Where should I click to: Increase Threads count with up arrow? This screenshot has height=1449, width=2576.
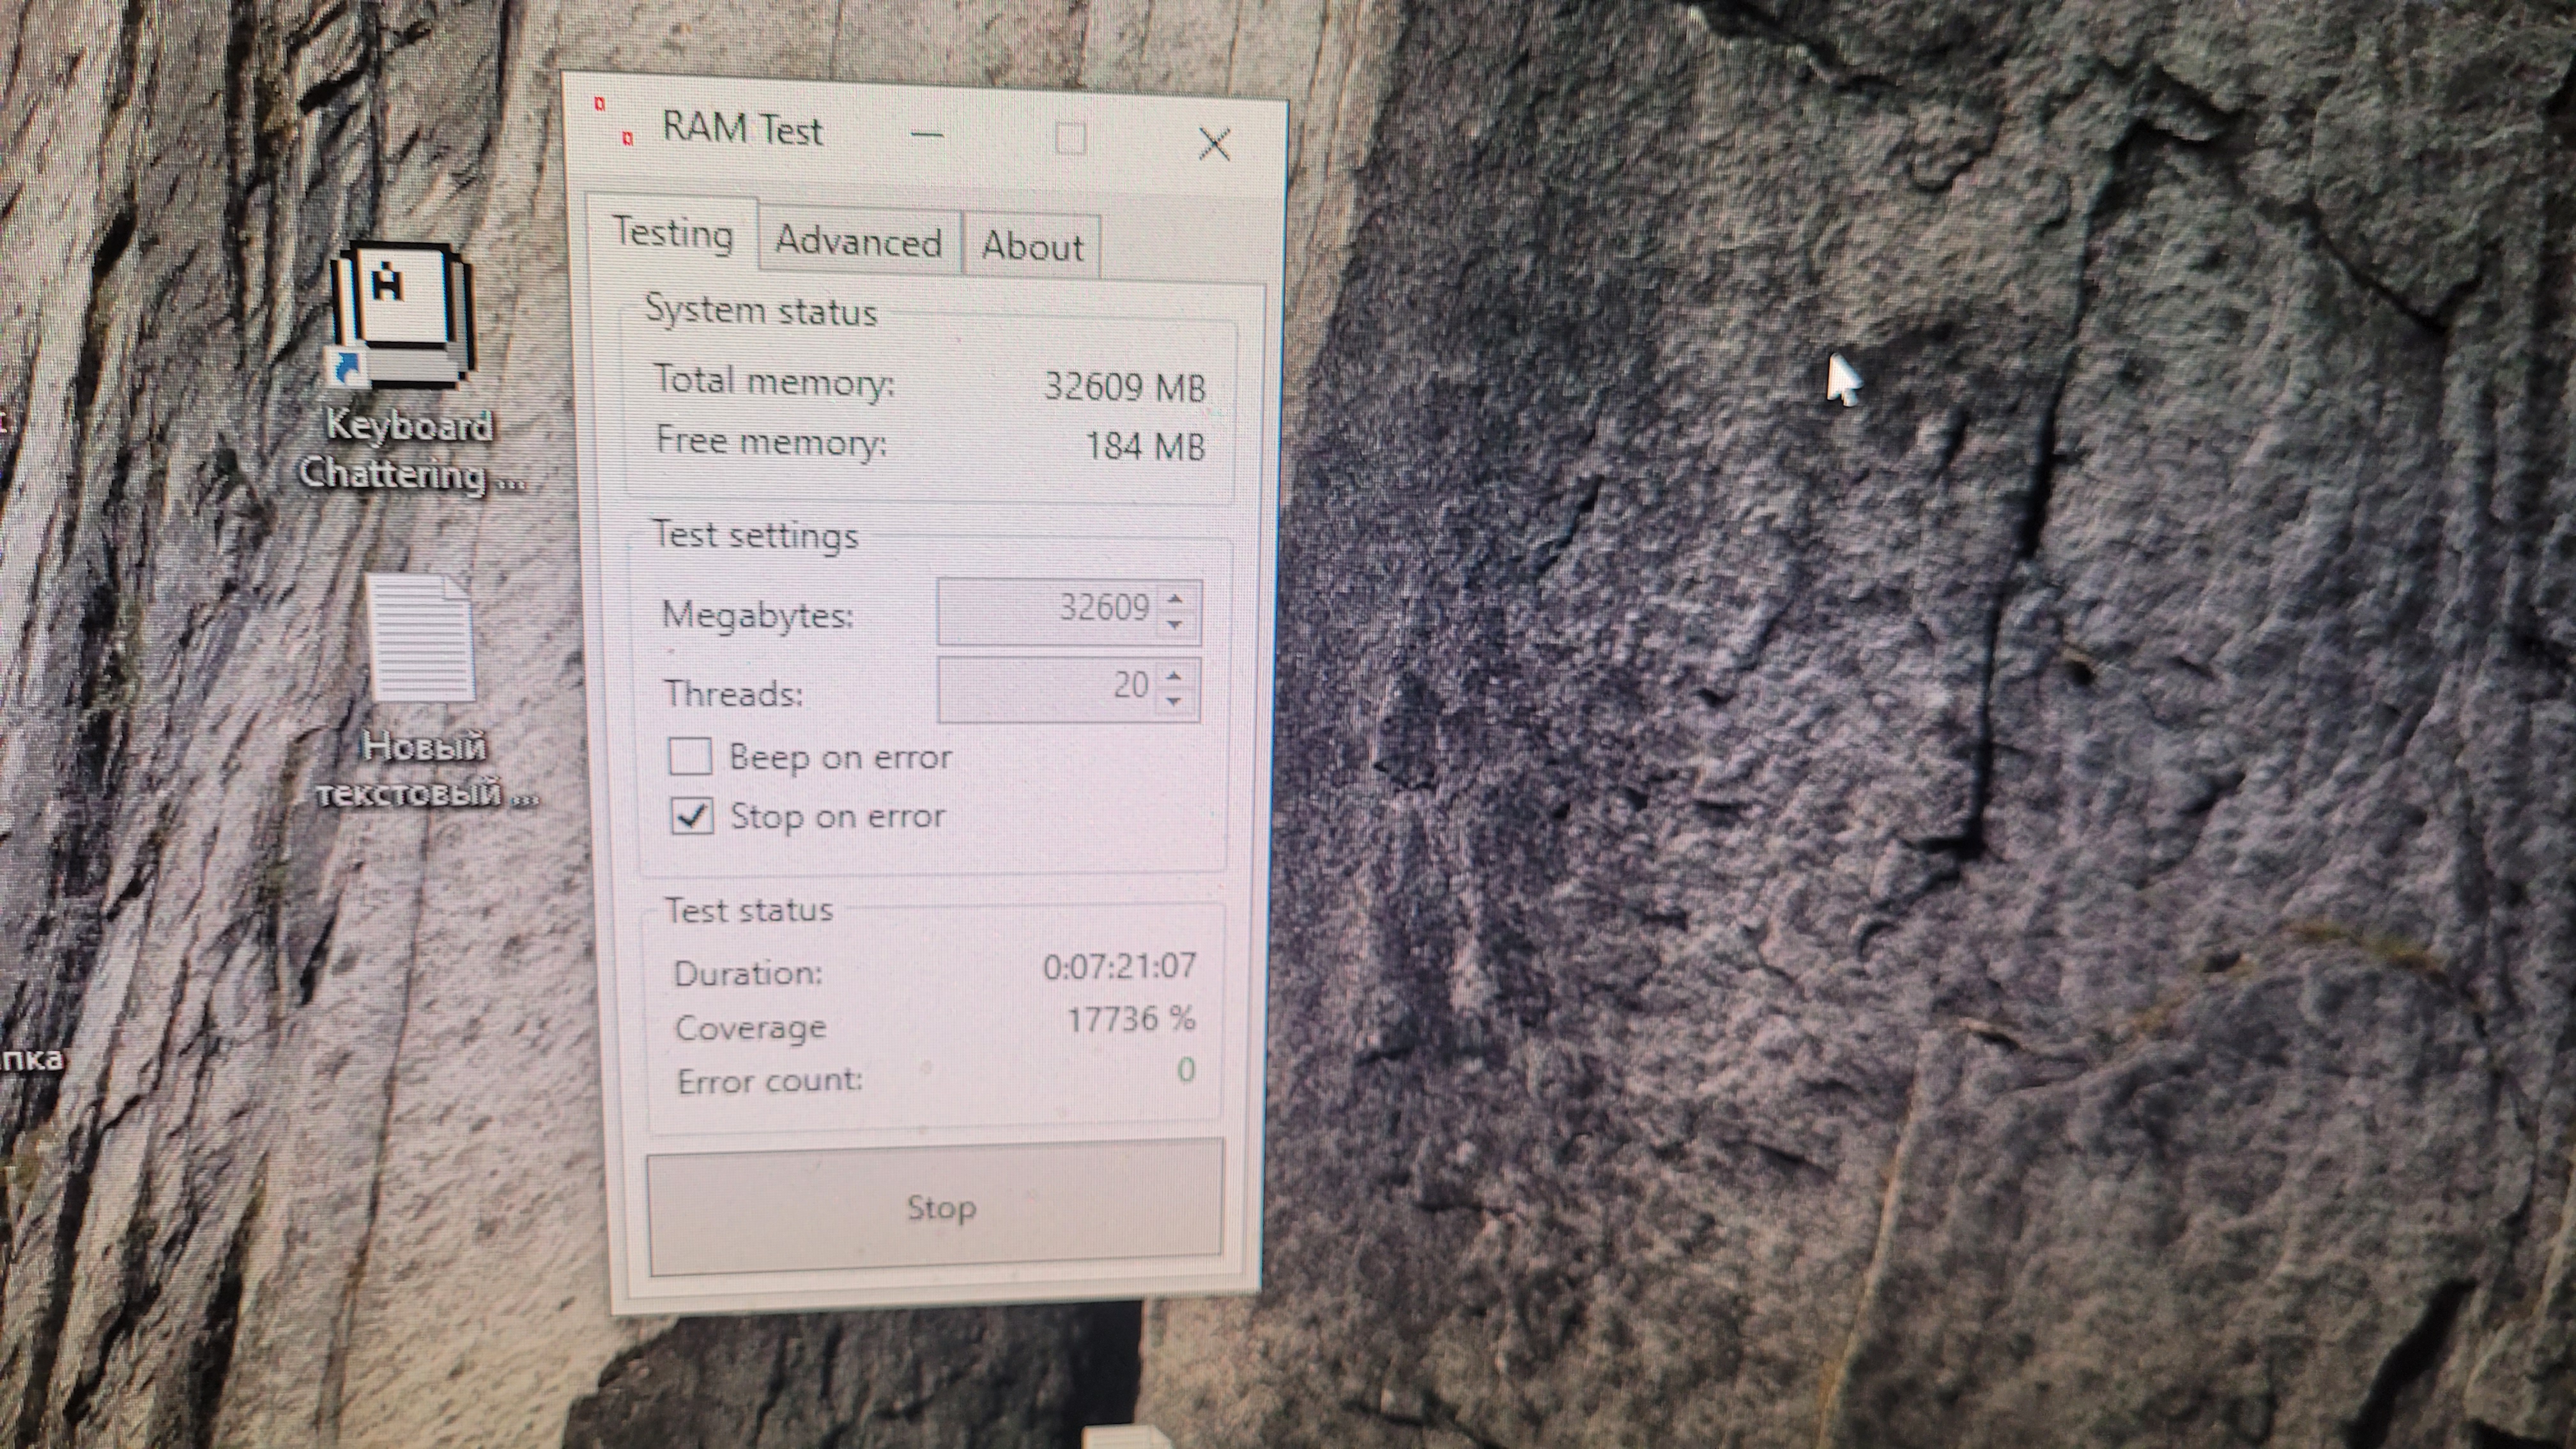[x=1174, y=675]
